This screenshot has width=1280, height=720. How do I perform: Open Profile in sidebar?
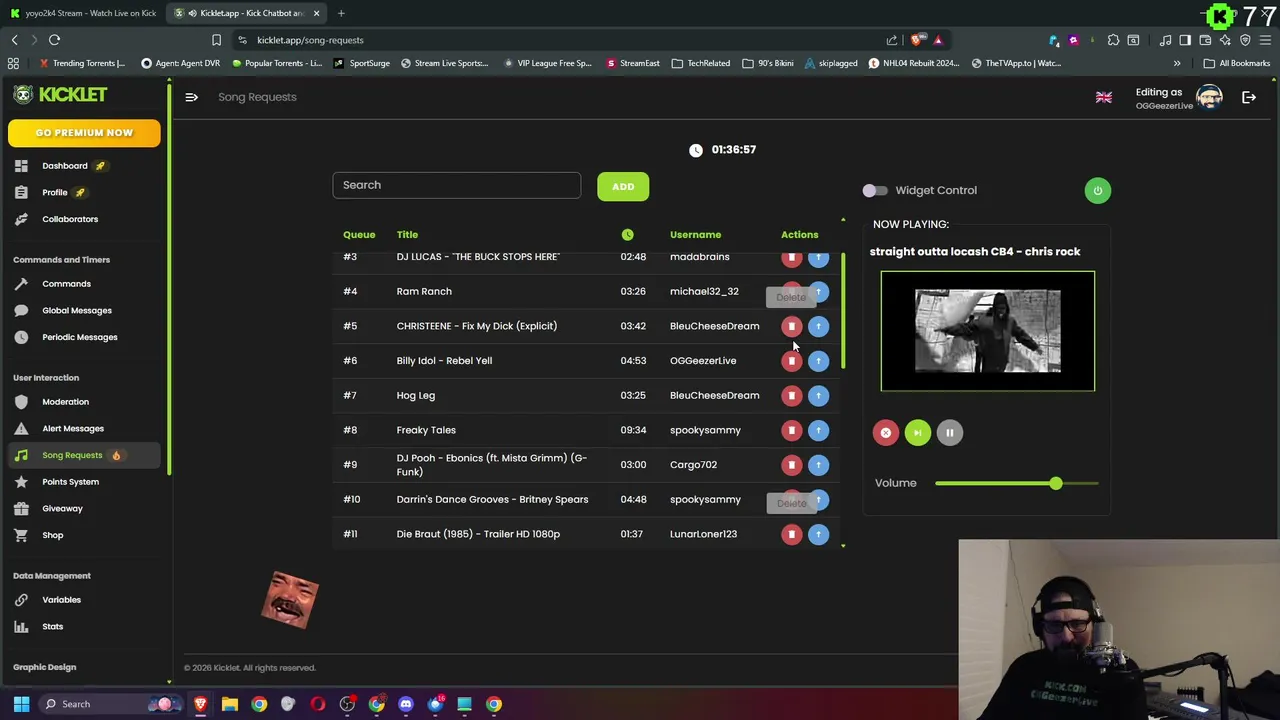point(55,192)
